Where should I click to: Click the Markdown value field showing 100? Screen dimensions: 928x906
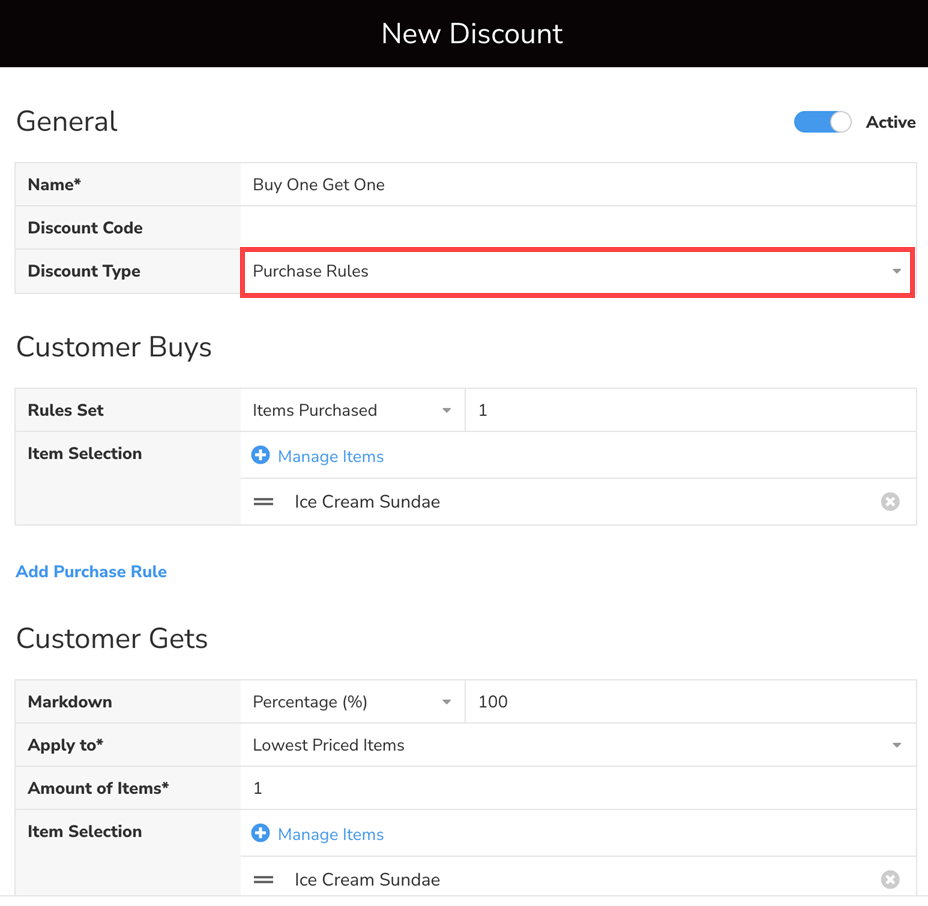[690, 703]
